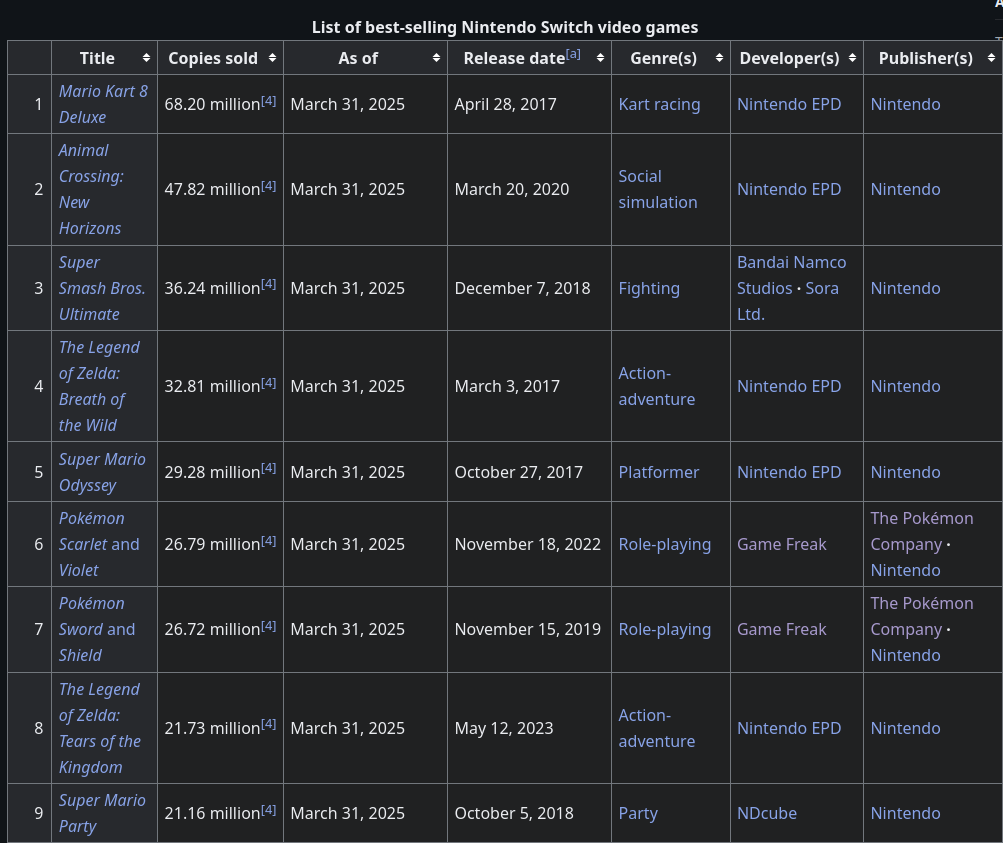This screenshot has width=1003, height=843.
Task: Select the April 28, 2017 release date cell
Action: coord(529,104)
